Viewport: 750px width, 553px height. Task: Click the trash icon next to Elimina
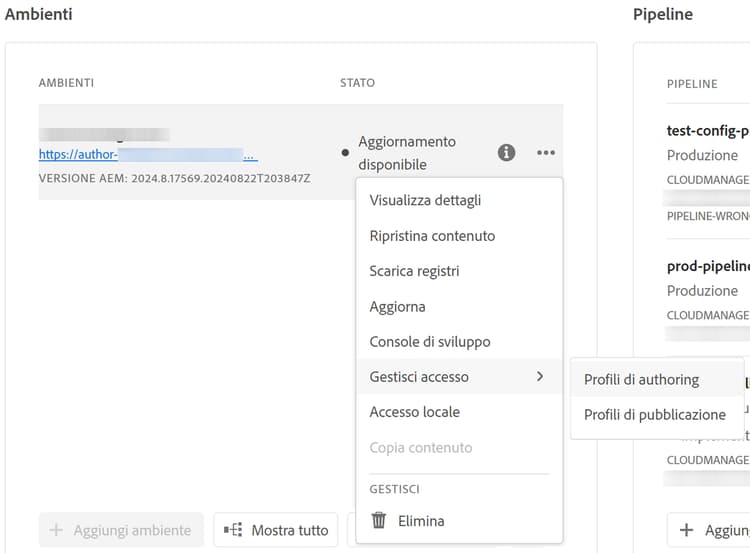[x=379, y=520]
